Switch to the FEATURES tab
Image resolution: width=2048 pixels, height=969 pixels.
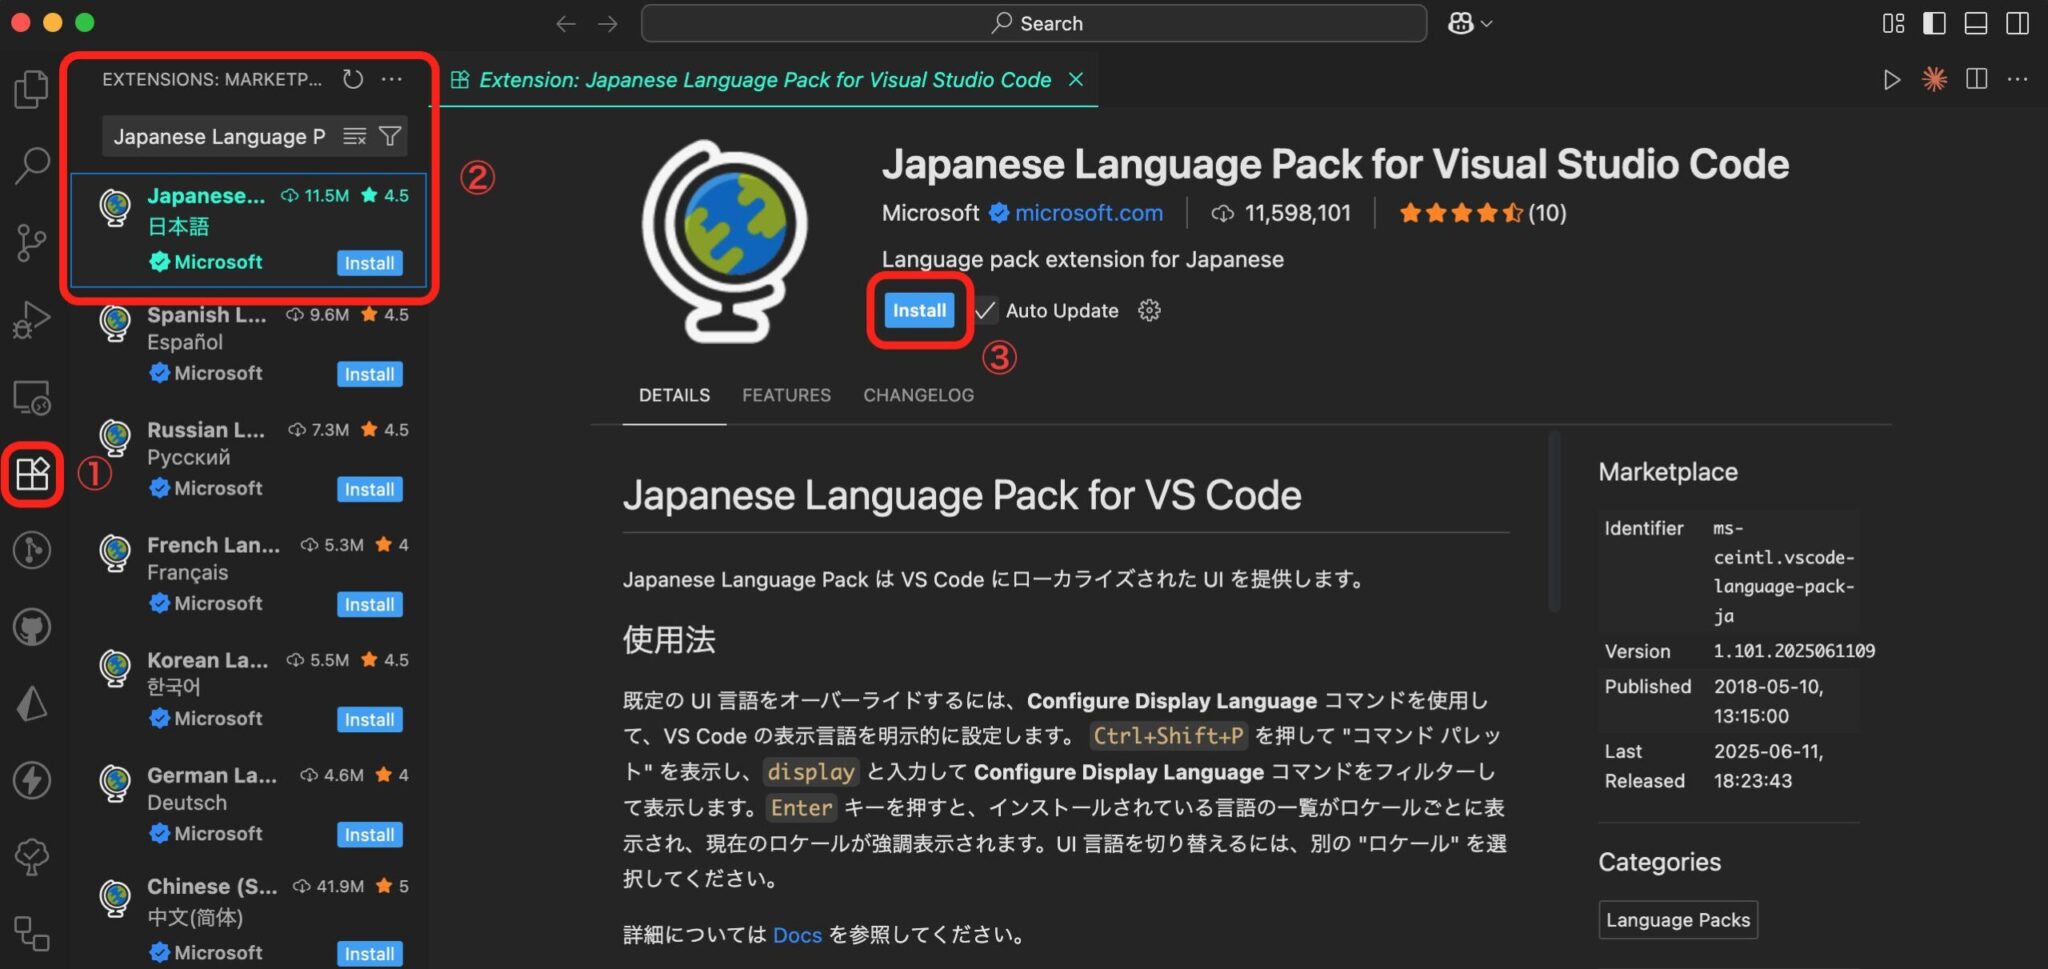click(x=786, y=395)
